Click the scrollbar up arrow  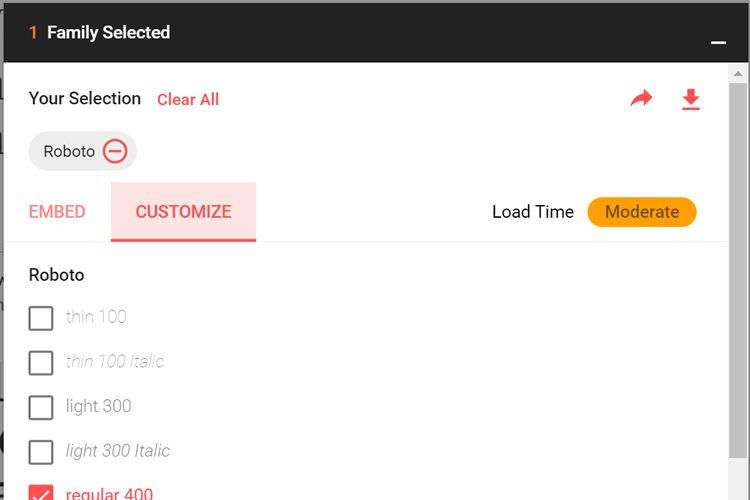pyautogui.click(x=739, y=73)
